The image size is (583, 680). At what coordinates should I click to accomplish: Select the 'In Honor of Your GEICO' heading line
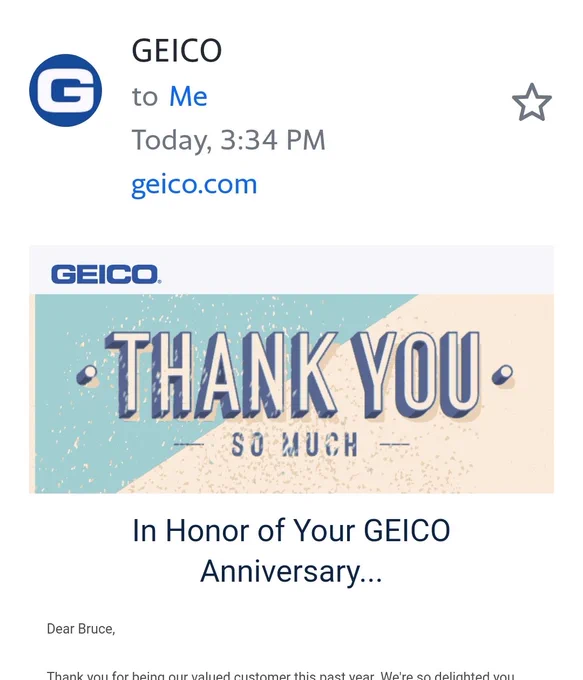point(291,530)
